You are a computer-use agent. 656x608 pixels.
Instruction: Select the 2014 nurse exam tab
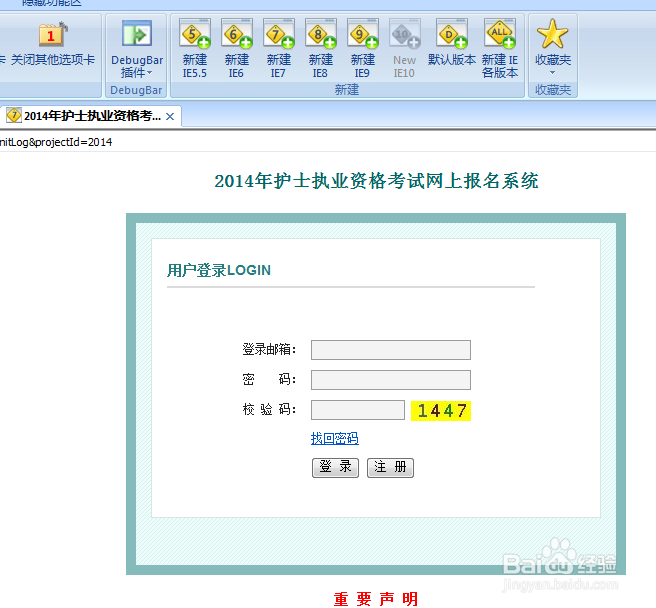click(91, 115)
